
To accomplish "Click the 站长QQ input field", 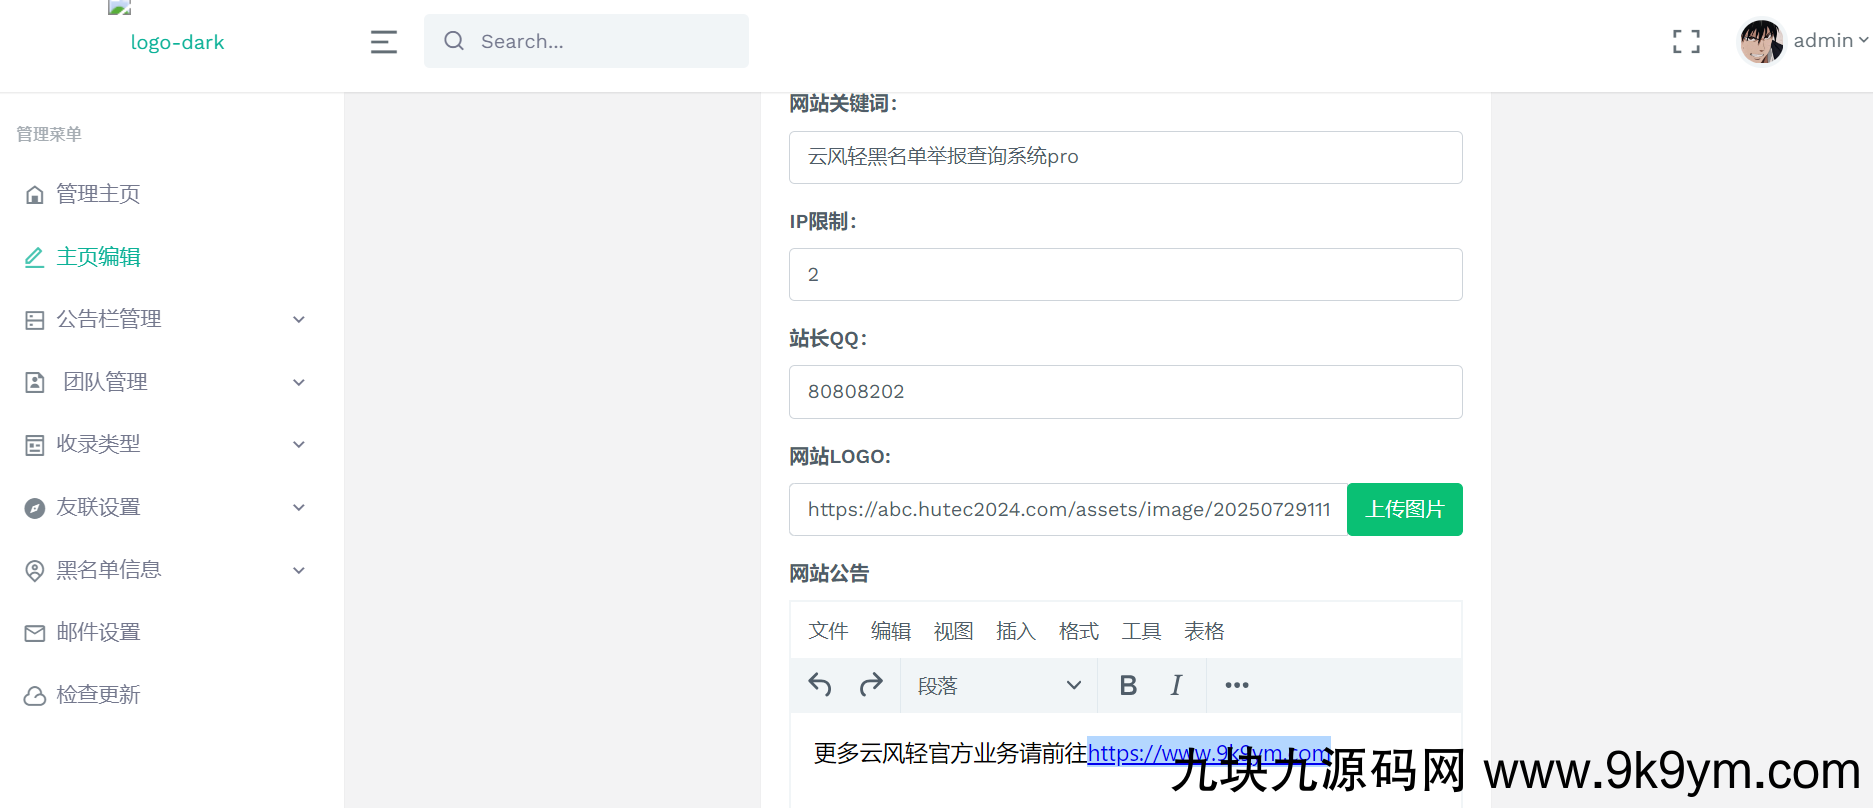I will pyautogui.click(x=1125, y=392).
